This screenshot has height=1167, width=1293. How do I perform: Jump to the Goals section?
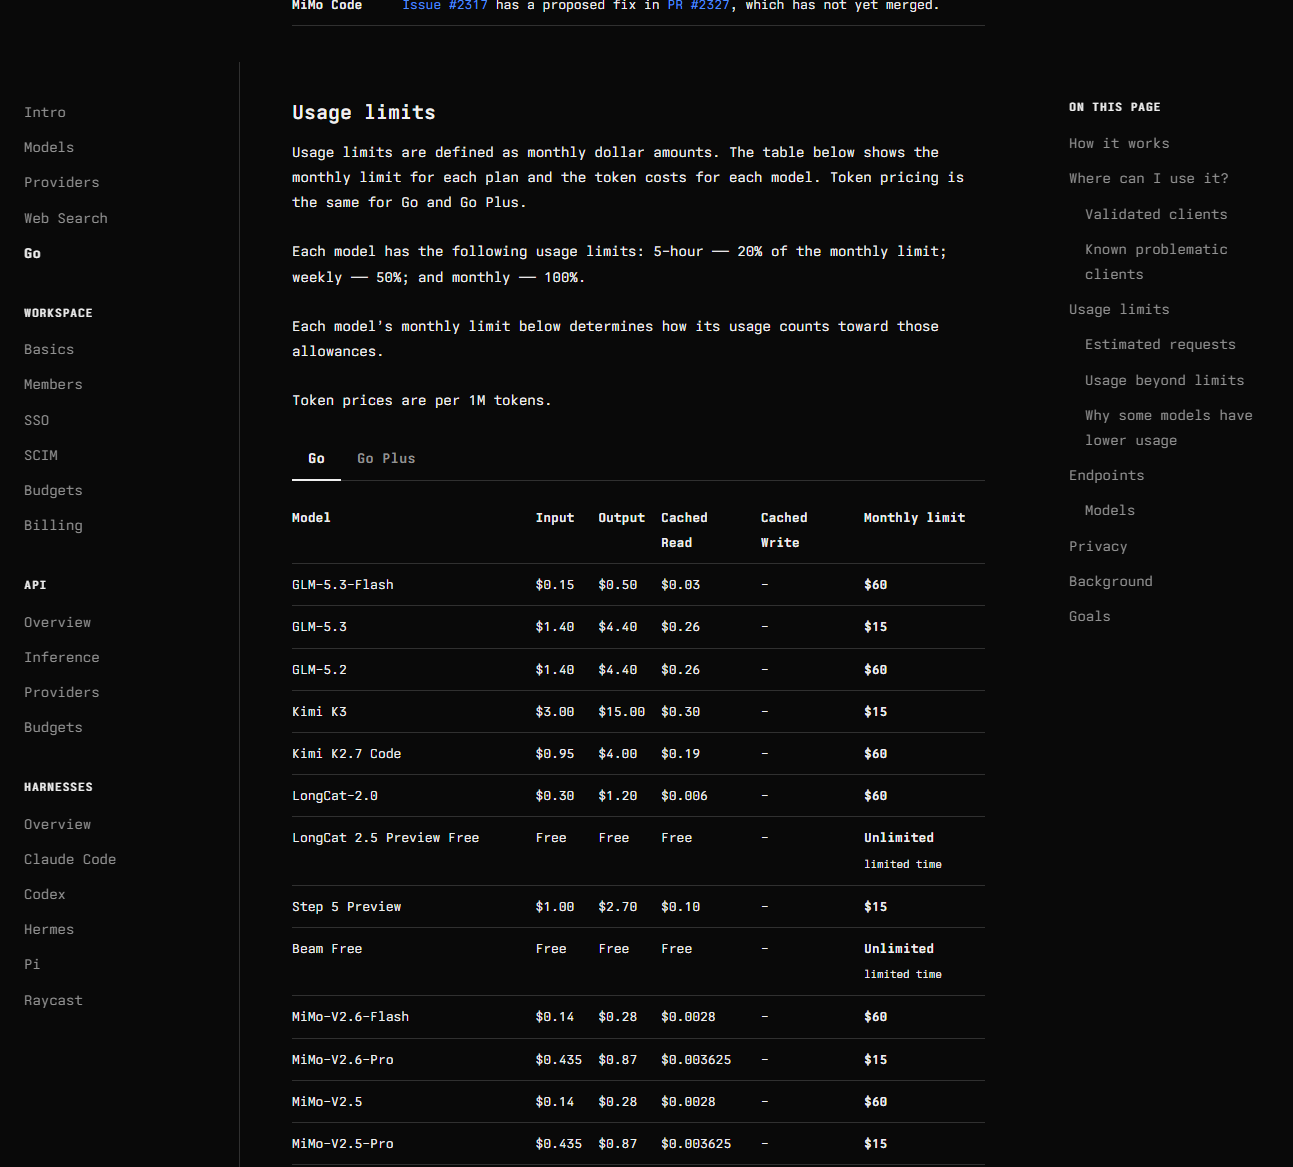coord(1090,616)
